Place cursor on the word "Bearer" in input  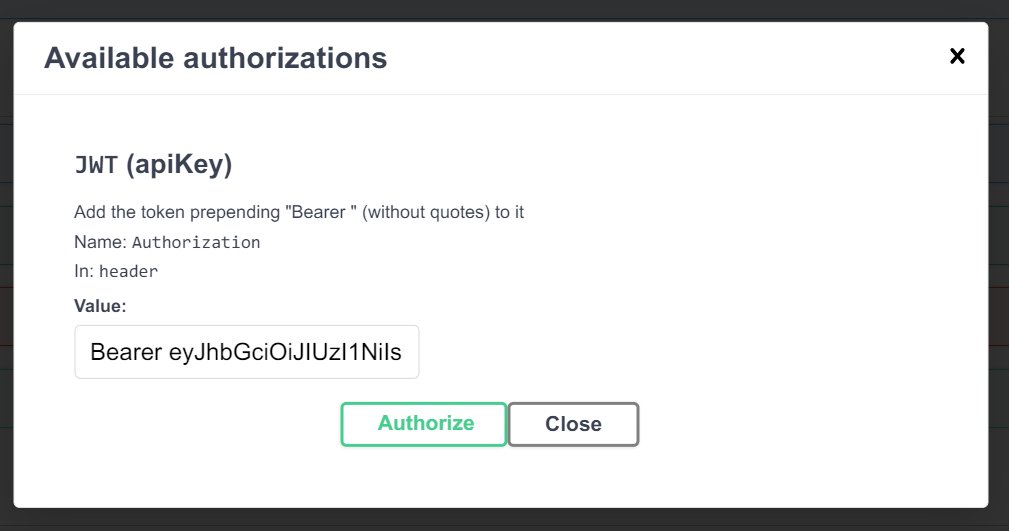(125, 352)
